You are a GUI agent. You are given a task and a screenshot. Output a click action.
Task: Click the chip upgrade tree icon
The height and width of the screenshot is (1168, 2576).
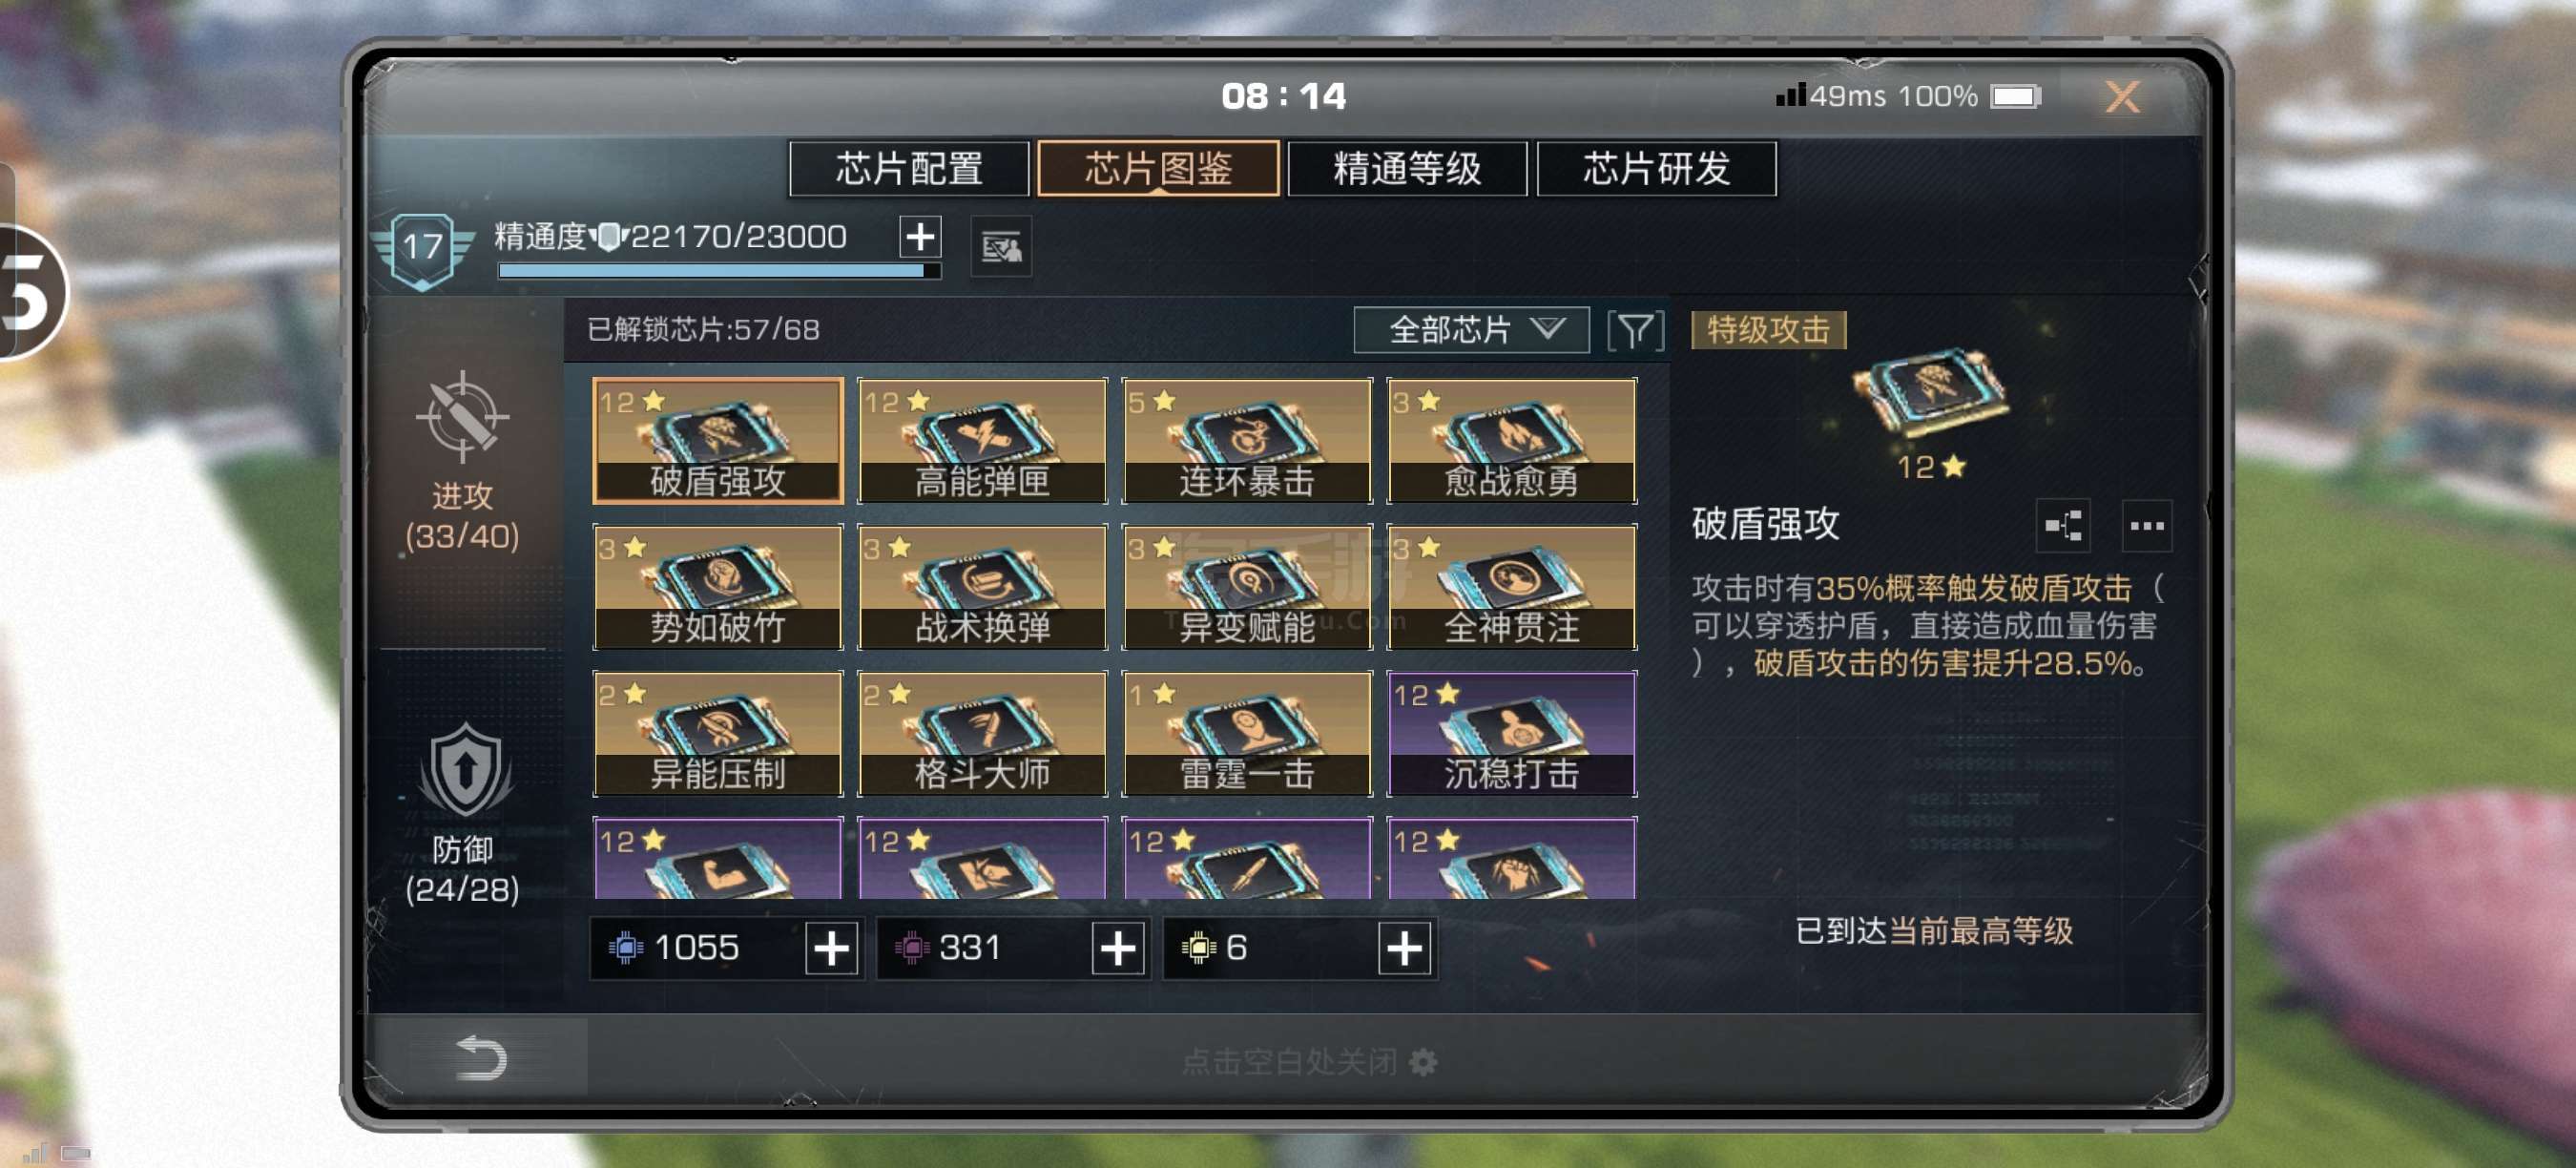2063,525
